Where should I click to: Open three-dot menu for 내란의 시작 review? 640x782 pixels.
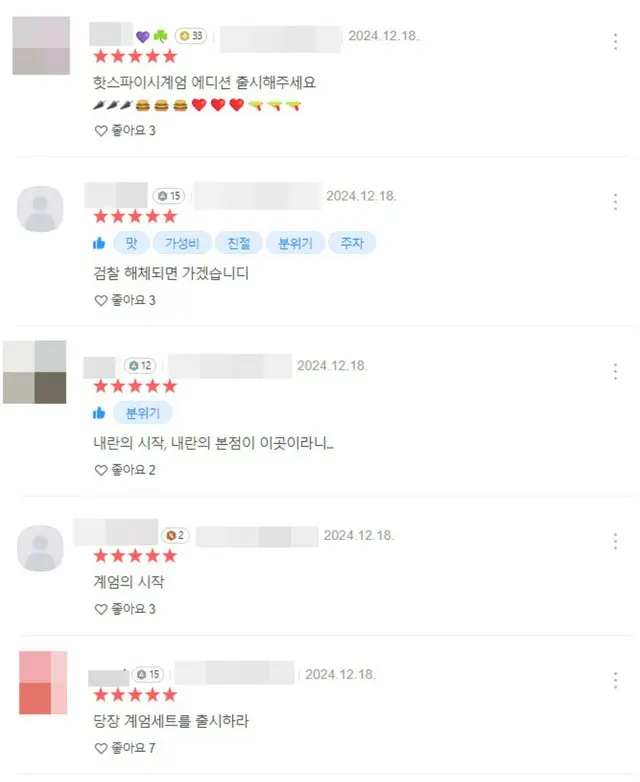(x=616, y=372)
